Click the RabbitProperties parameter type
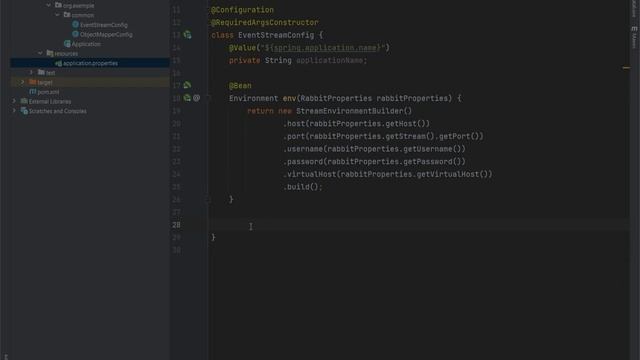Image resolution: width=640 pixels, height=360 pixels. tap(336, 98)
